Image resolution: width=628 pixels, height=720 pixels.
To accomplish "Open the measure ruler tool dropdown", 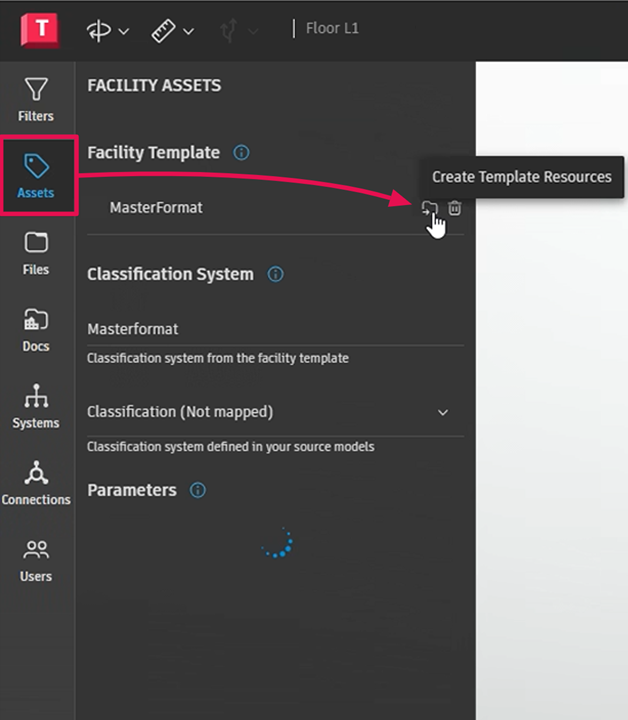I will click(172, 31).
